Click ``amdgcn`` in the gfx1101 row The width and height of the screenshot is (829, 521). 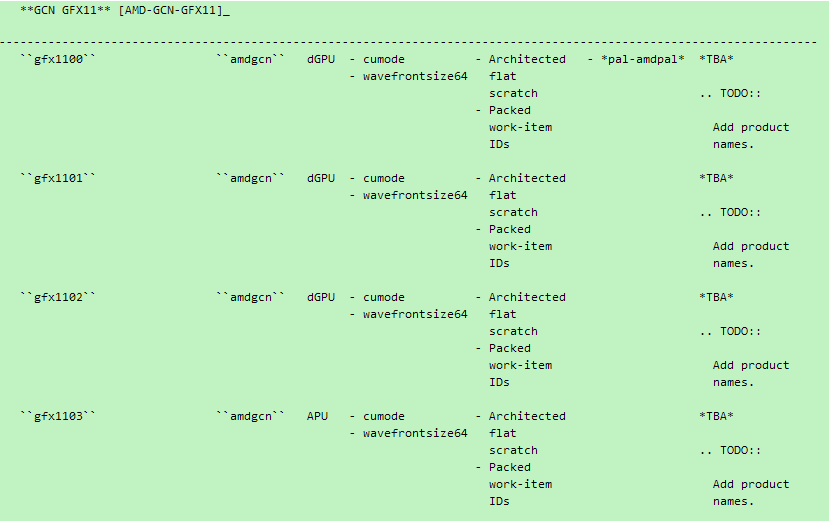pyautogui.click(x=251, y=178)
